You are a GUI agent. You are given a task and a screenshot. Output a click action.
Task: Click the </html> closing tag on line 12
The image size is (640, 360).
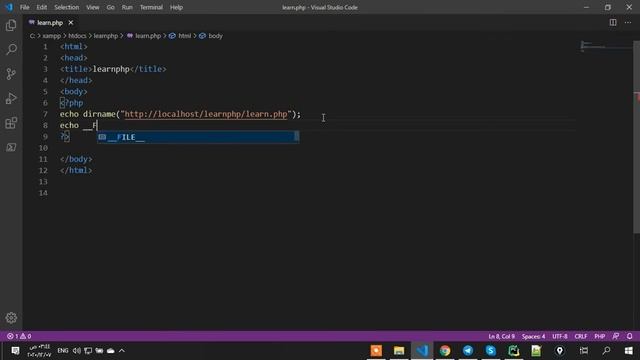pyautogui.click(x=76, y=170)
